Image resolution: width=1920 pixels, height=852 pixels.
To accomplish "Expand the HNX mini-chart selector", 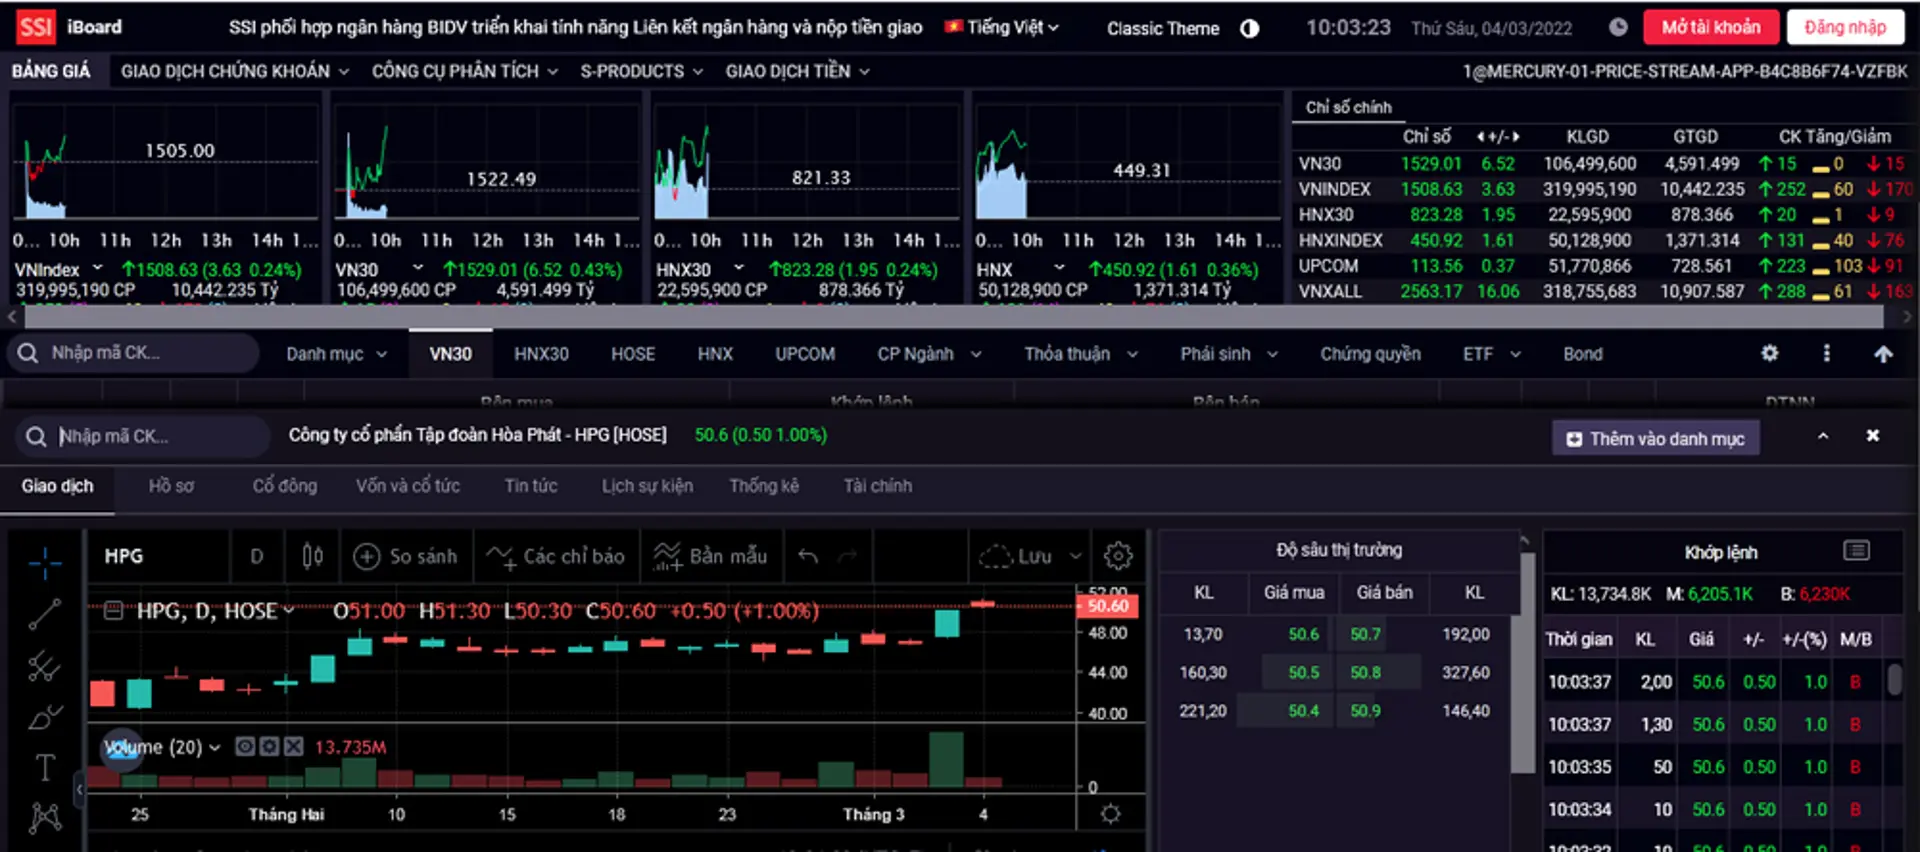I will click(1059, 268).
